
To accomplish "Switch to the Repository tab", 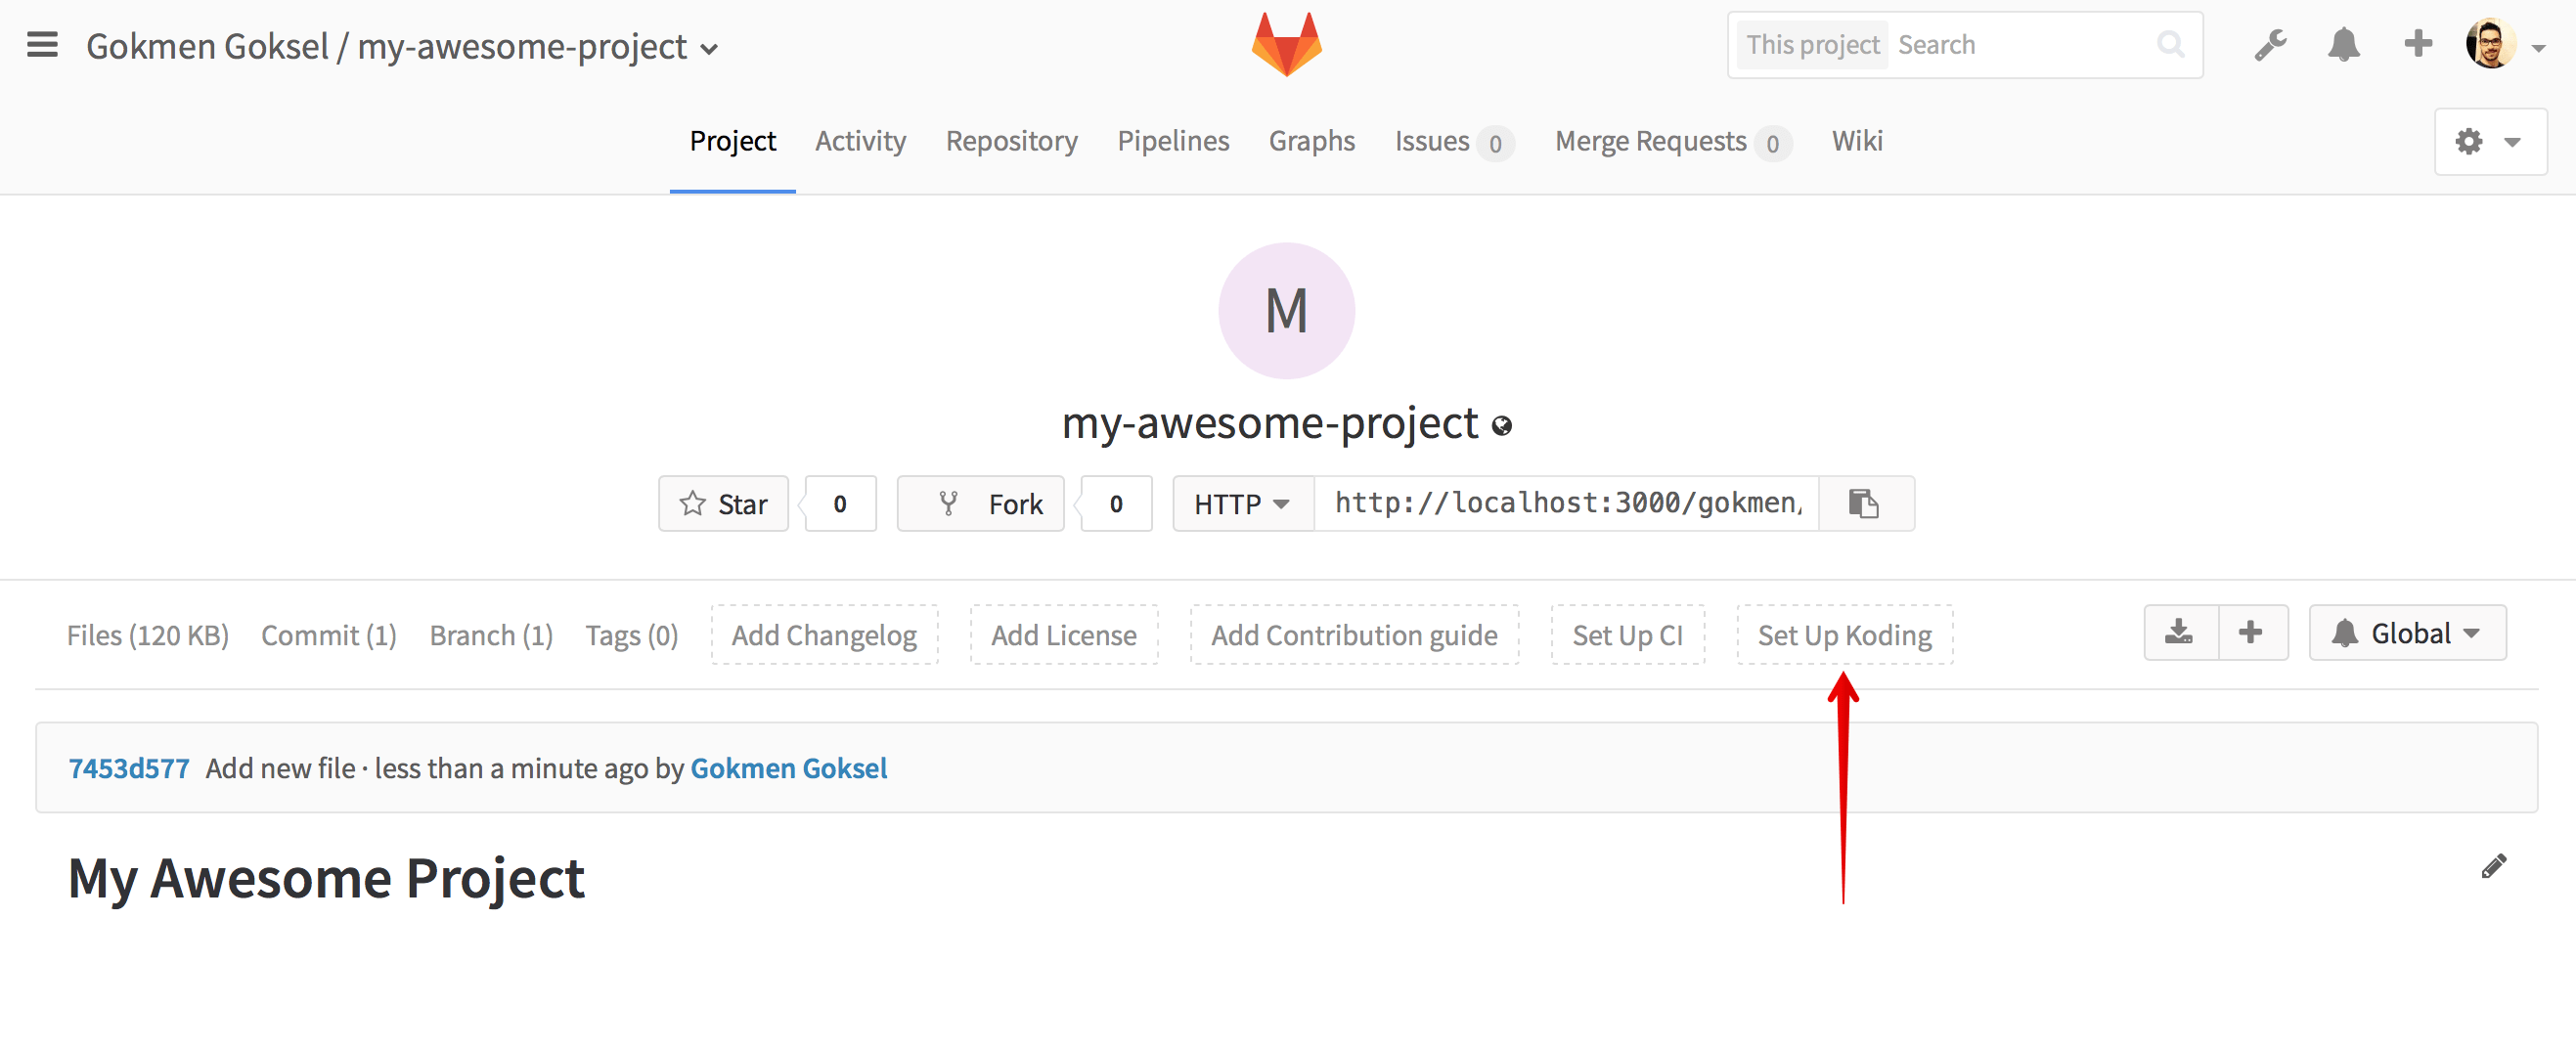I will pyautogui.click(x=1011, y=141).
